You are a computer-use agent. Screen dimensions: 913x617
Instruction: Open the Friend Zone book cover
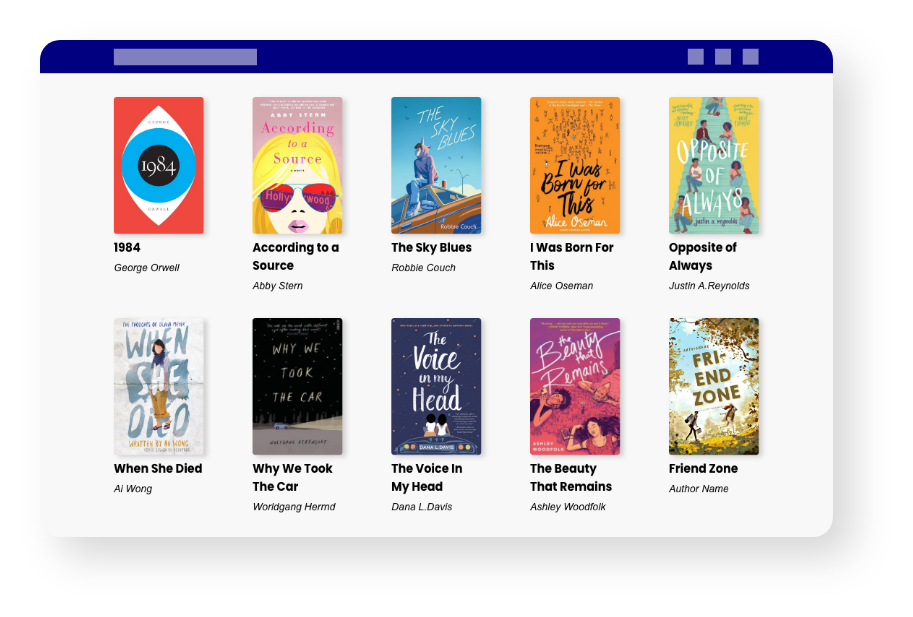click(x=713, y=386)
